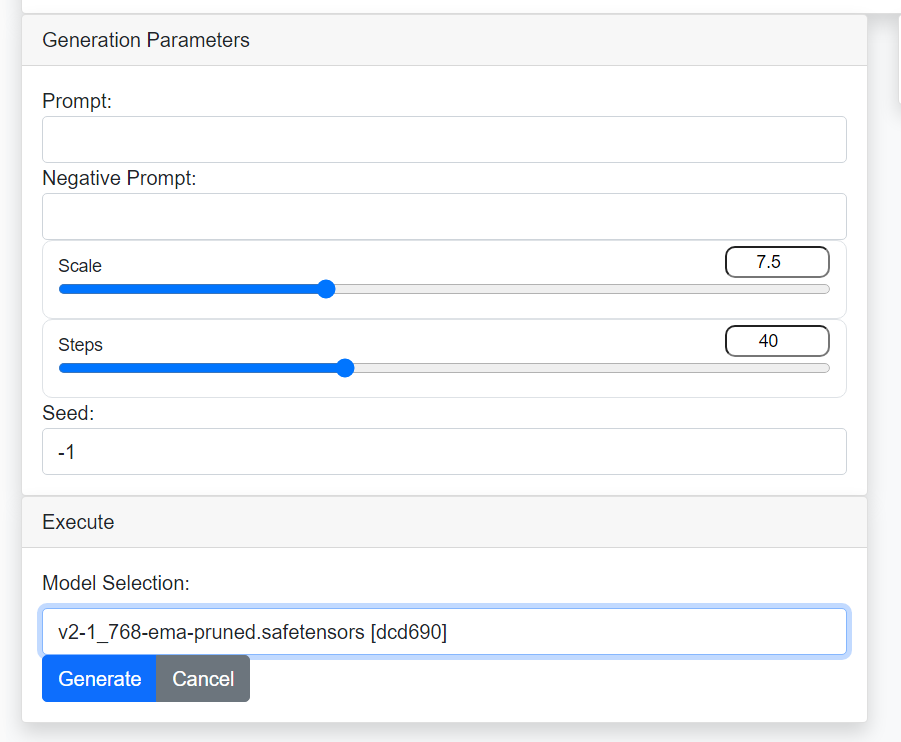This screenshot has height=742, width=901.
Task: Click the Generation Parameters section header
Action: (x=145, y=40)
